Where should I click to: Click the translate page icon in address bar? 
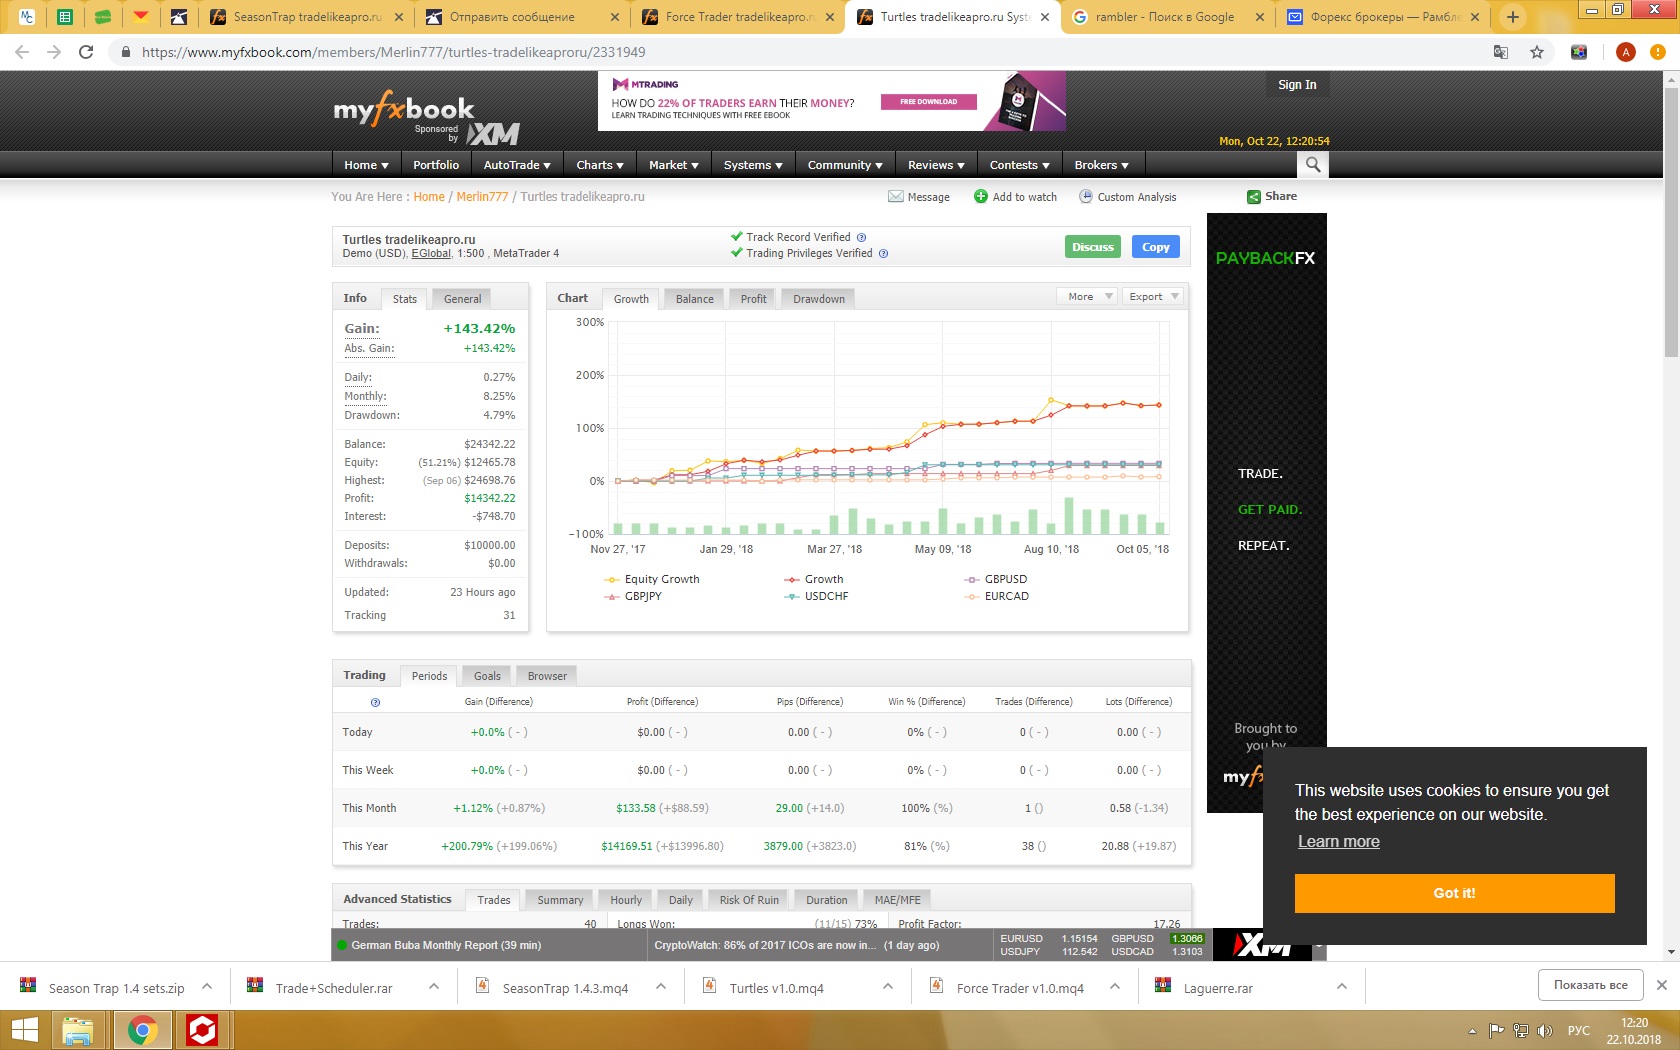[x=1501, y=52]
